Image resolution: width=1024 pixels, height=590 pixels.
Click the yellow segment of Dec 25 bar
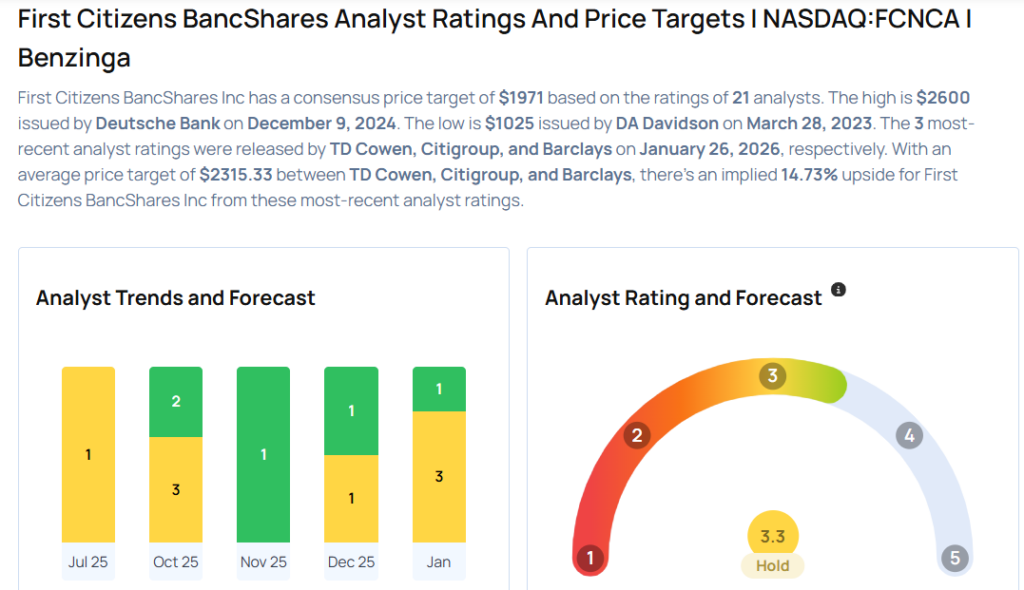tap(351, 498)
